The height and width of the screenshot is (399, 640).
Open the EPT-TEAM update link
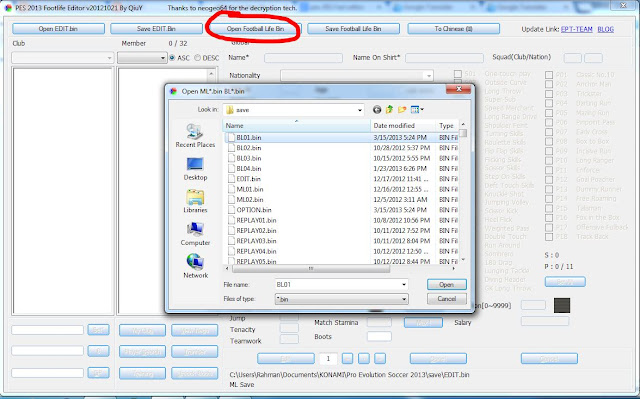click(576, 29)
